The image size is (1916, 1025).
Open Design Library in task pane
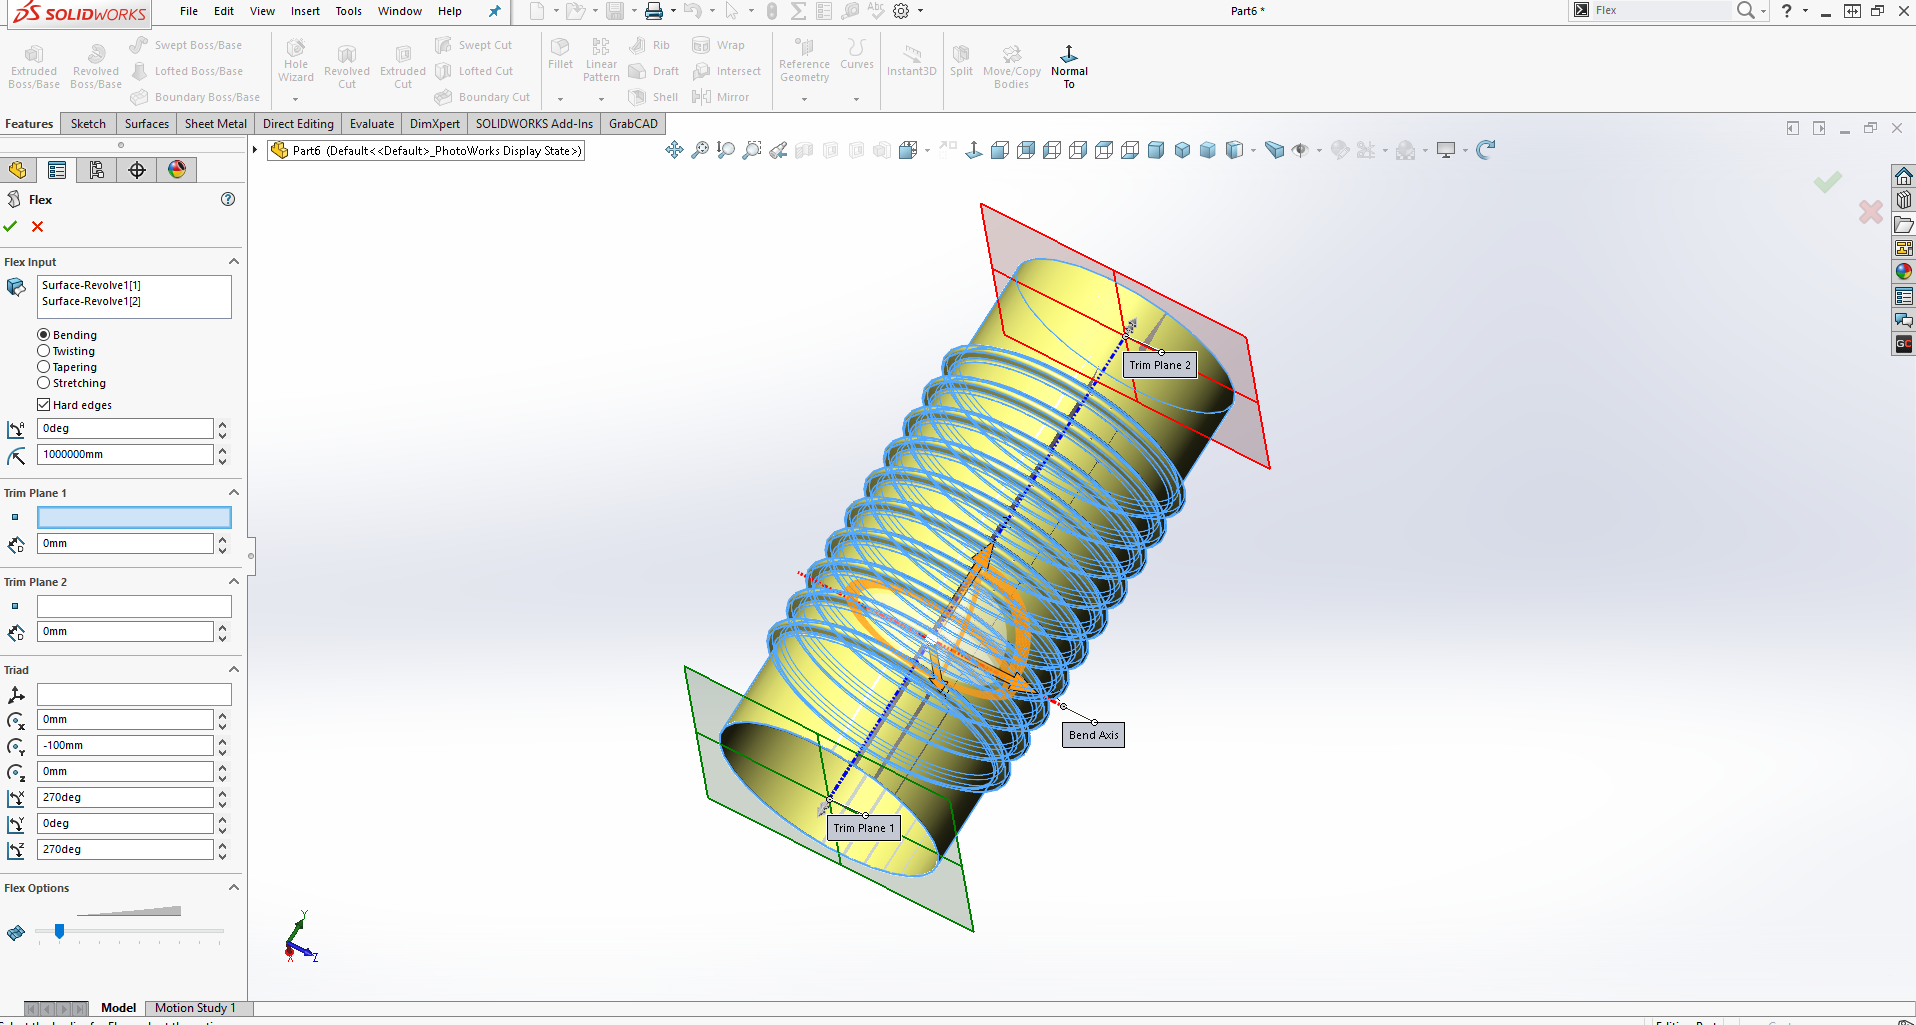coord(1903,200)
